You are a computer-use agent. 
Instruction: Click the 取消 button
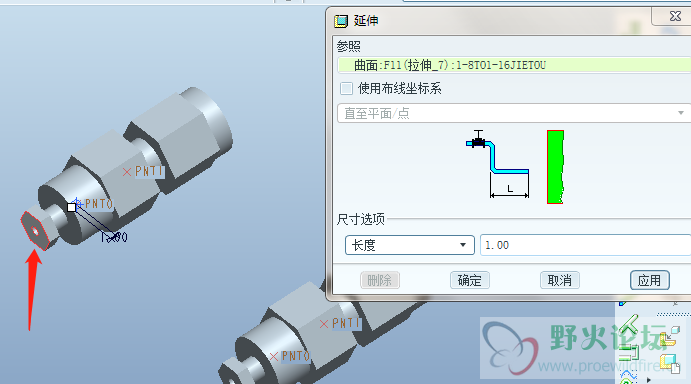point(560,280)
